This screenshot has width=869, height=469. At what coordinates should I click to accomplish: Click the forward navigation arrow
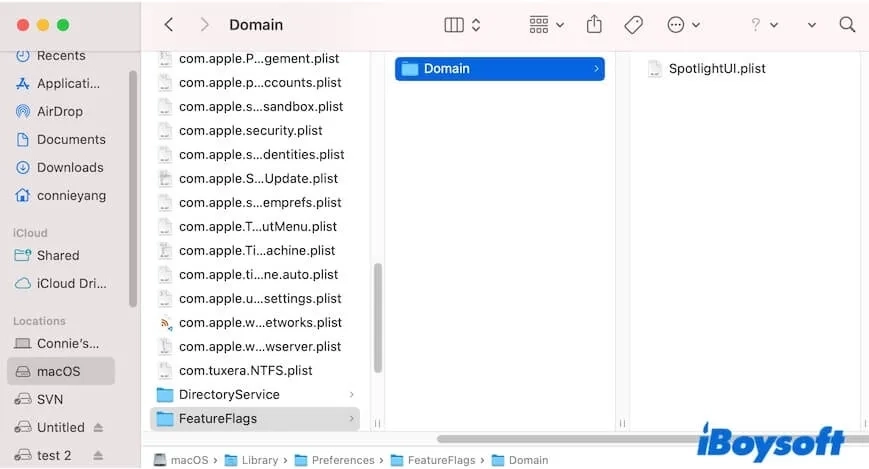pyautogui.click(x=204, y=25)
